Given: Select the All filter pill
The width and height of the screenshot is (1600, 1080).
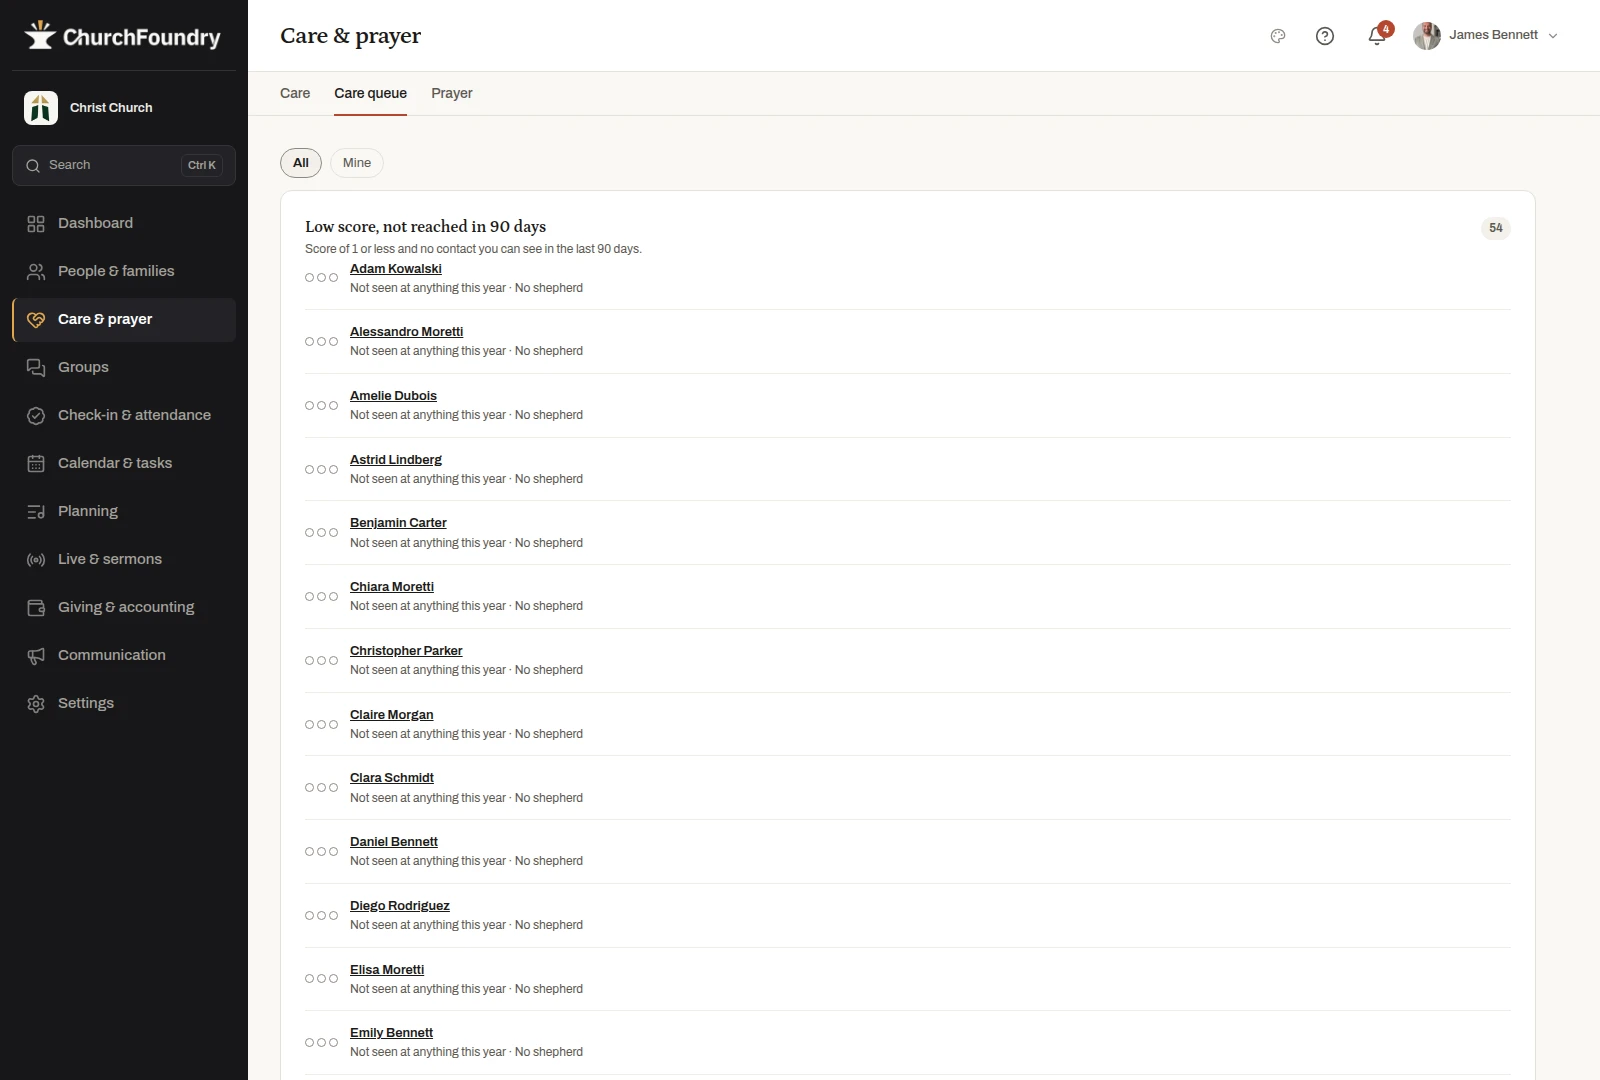Looking at the screenshot, I should click(301, 163).
